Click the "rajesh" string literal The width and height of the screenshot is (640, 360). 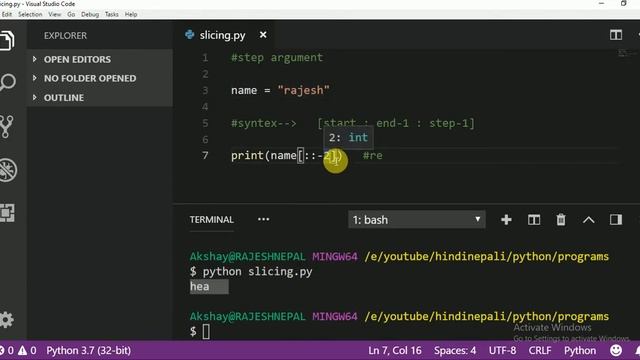coord(303,90)
